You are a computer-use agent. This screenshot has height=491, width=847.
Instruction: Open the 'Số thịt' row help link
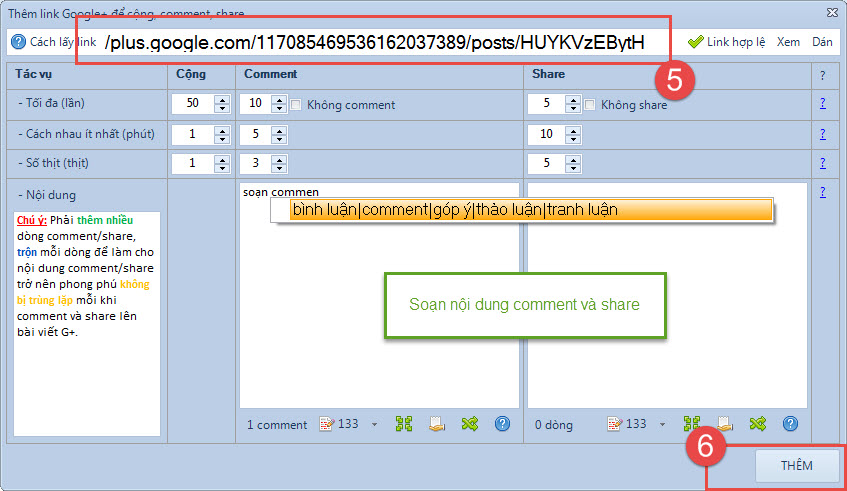pyautogui.click(x=823, y=163)
